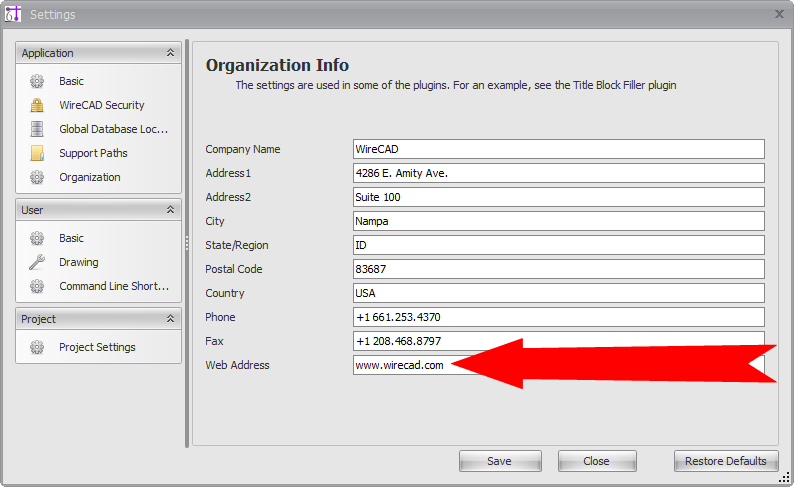Open Global Database Location settings
The image size is (794, 487).
tap(113, 129)
